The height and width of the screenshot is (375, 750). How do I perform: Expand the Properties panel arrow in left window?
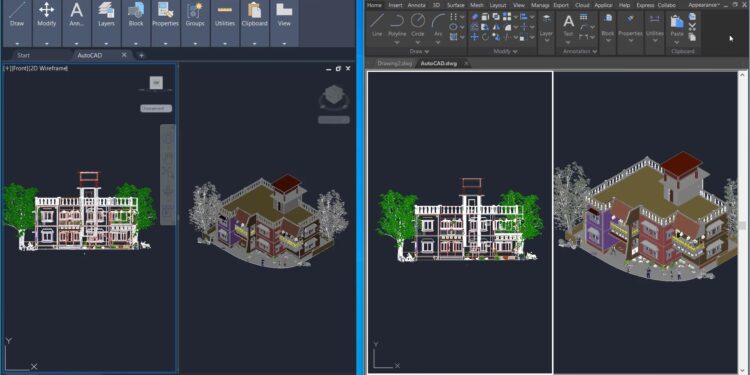(x=165, y=44)
